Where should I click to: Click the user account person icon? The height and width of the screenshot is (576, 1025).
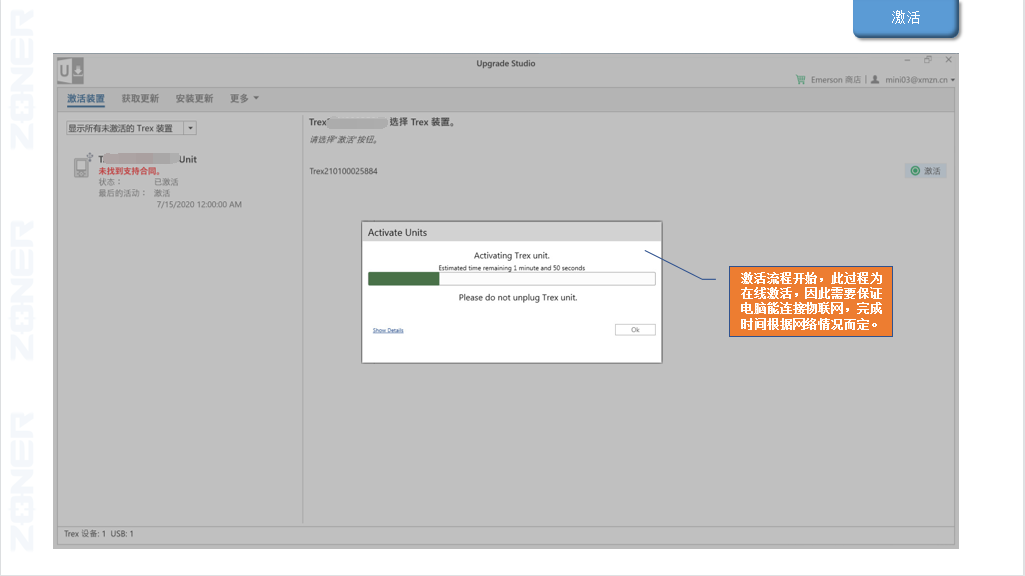pos(874,80)
